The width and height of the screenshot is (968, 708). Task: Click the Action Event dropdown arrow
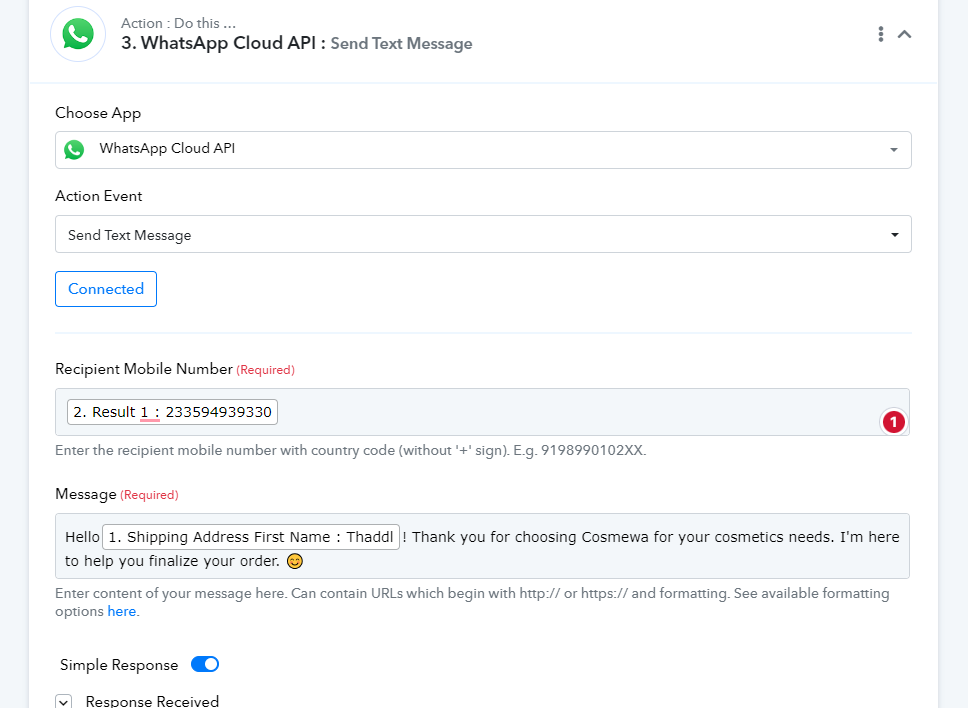click(895, 235)
